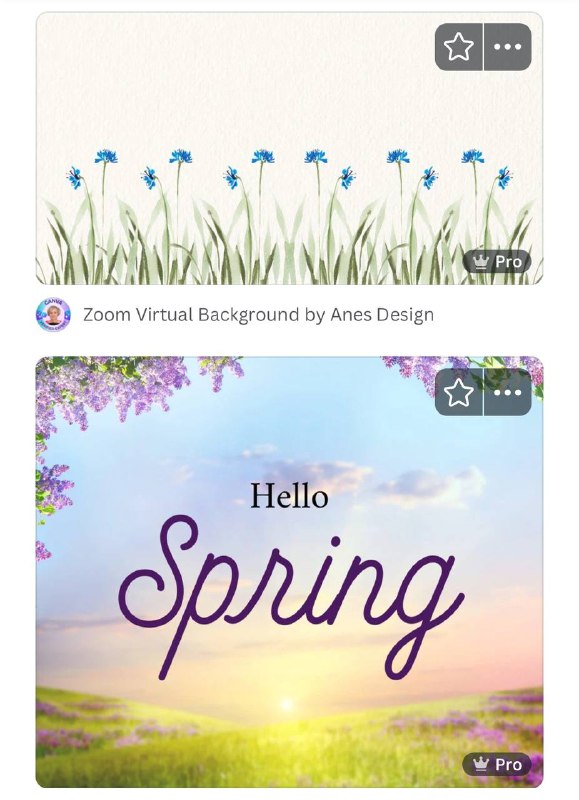Screen dimensions: 579x800
Task: Click the Pro badge on blue flowers template
Action: point(497,262)
